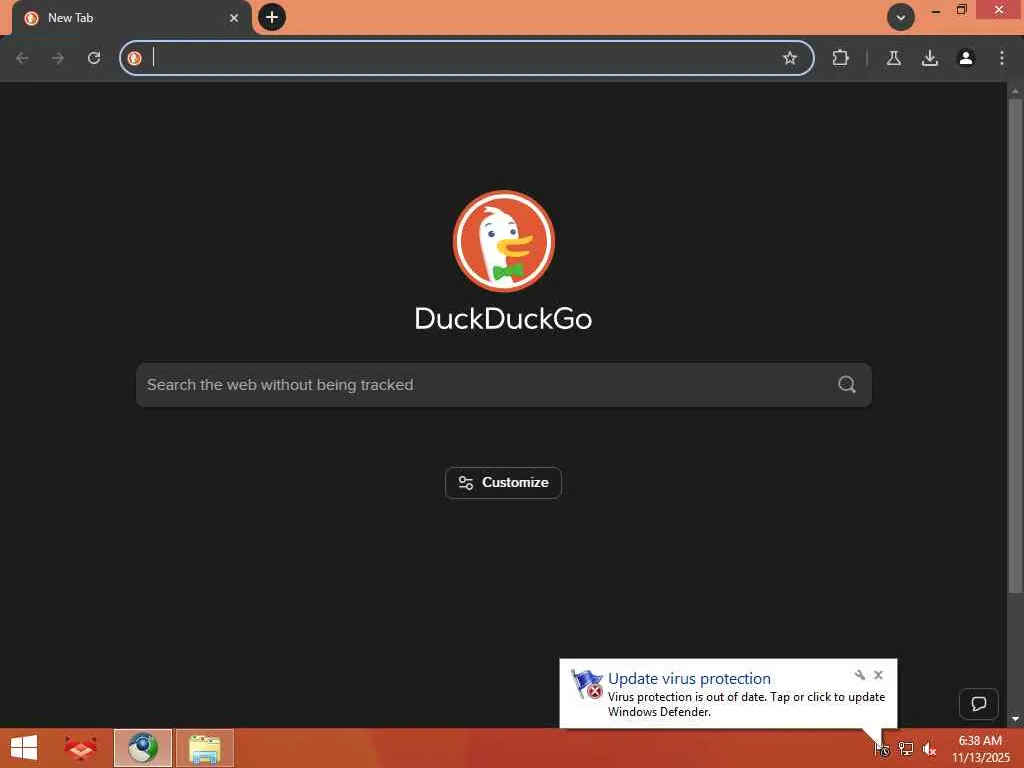The width and height of the screenshot is (1024, 768).
Task: Open Action Center flag in system tray
Action: [x=882, y=748]
